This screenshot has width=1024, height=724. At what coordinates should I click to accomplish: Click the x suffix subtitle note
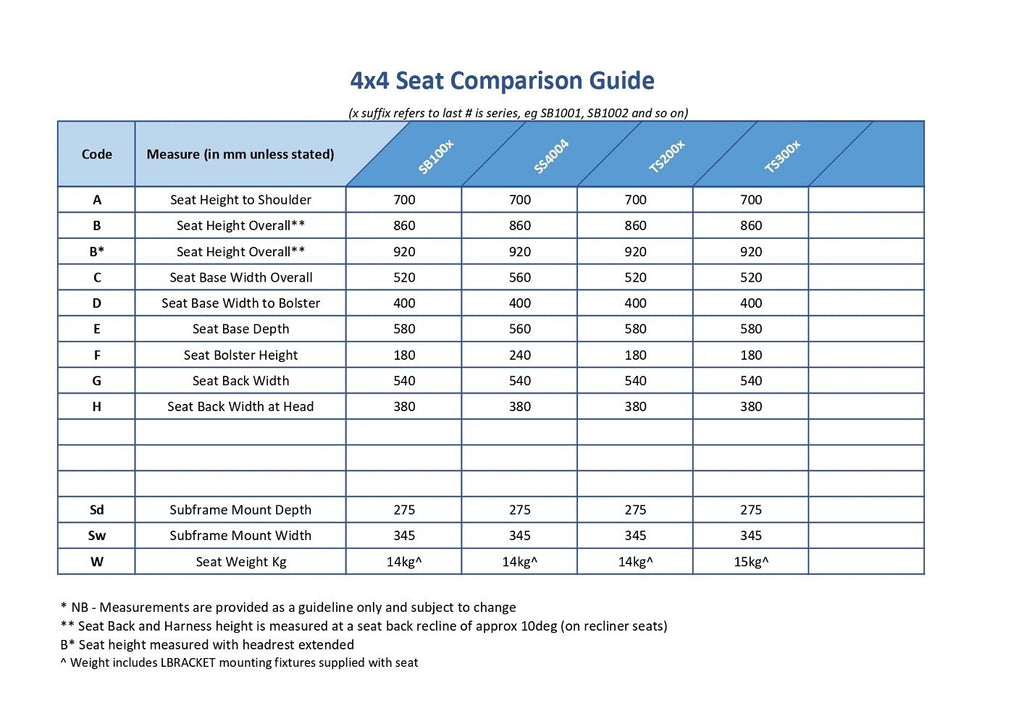tap(517, 113)
